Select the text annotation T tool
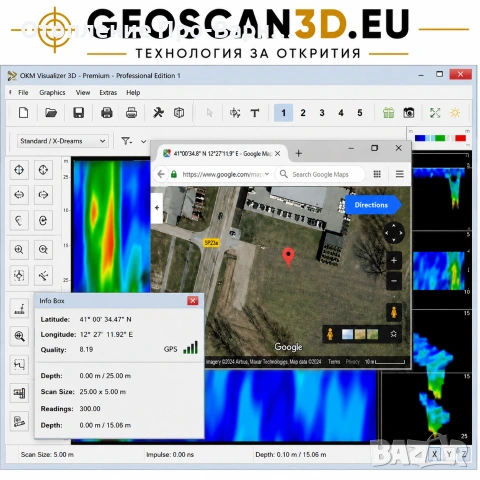Image resolution: width=480 pixels, height=480 pixels. 255,113
